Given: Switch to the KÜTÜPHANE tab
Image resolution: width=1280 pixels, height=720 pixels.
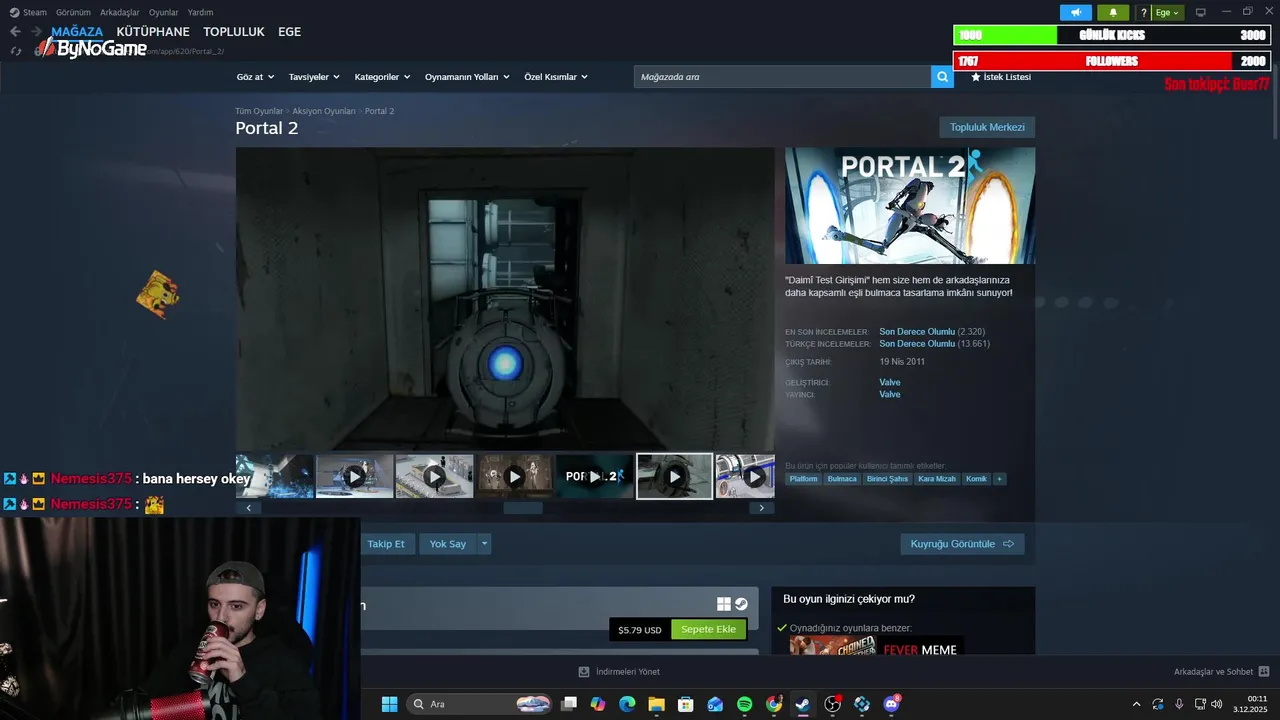Looking at the screenshot, I should tap(153, 32).
